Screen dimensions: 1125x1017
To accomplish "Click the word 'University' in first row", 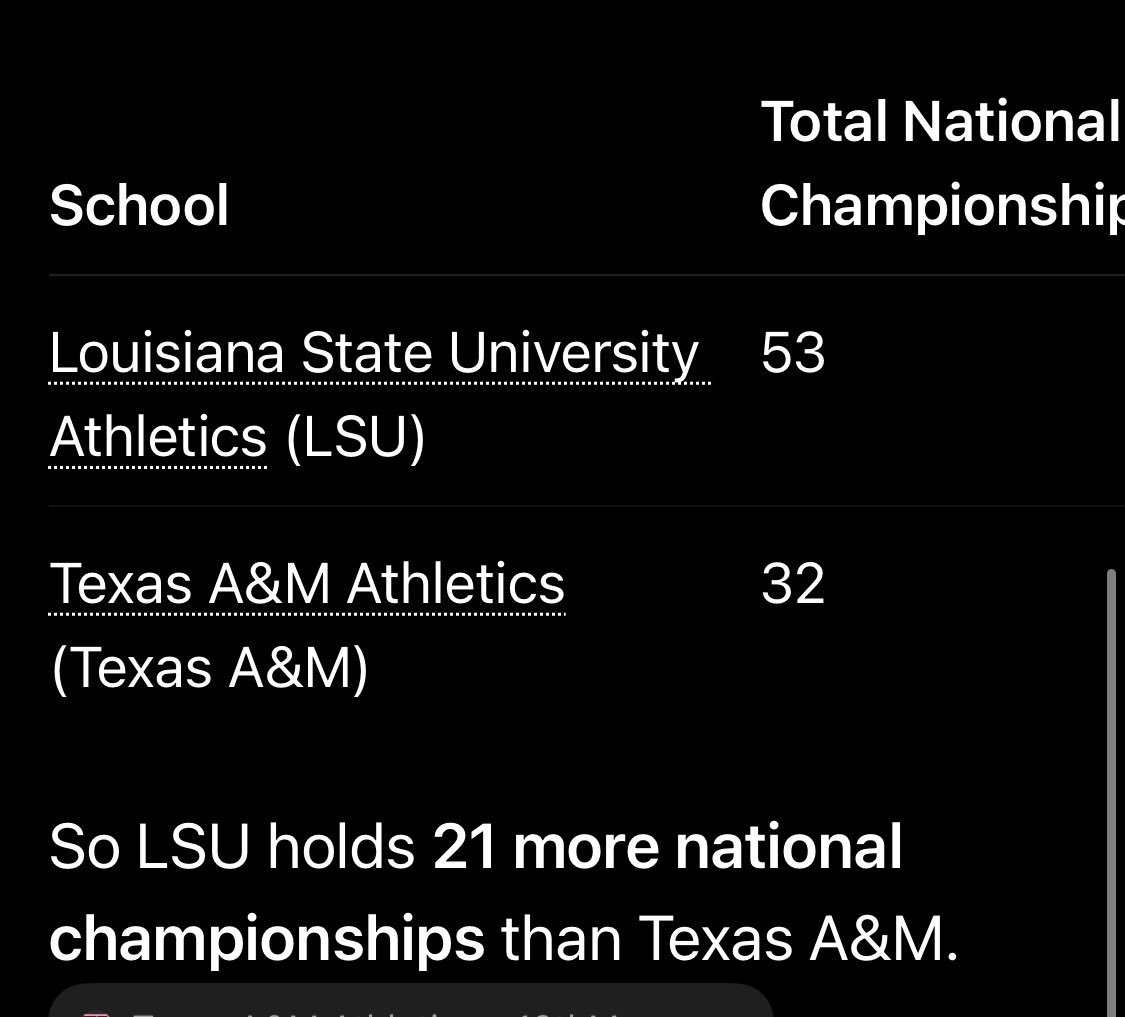I will pos(573,353).
